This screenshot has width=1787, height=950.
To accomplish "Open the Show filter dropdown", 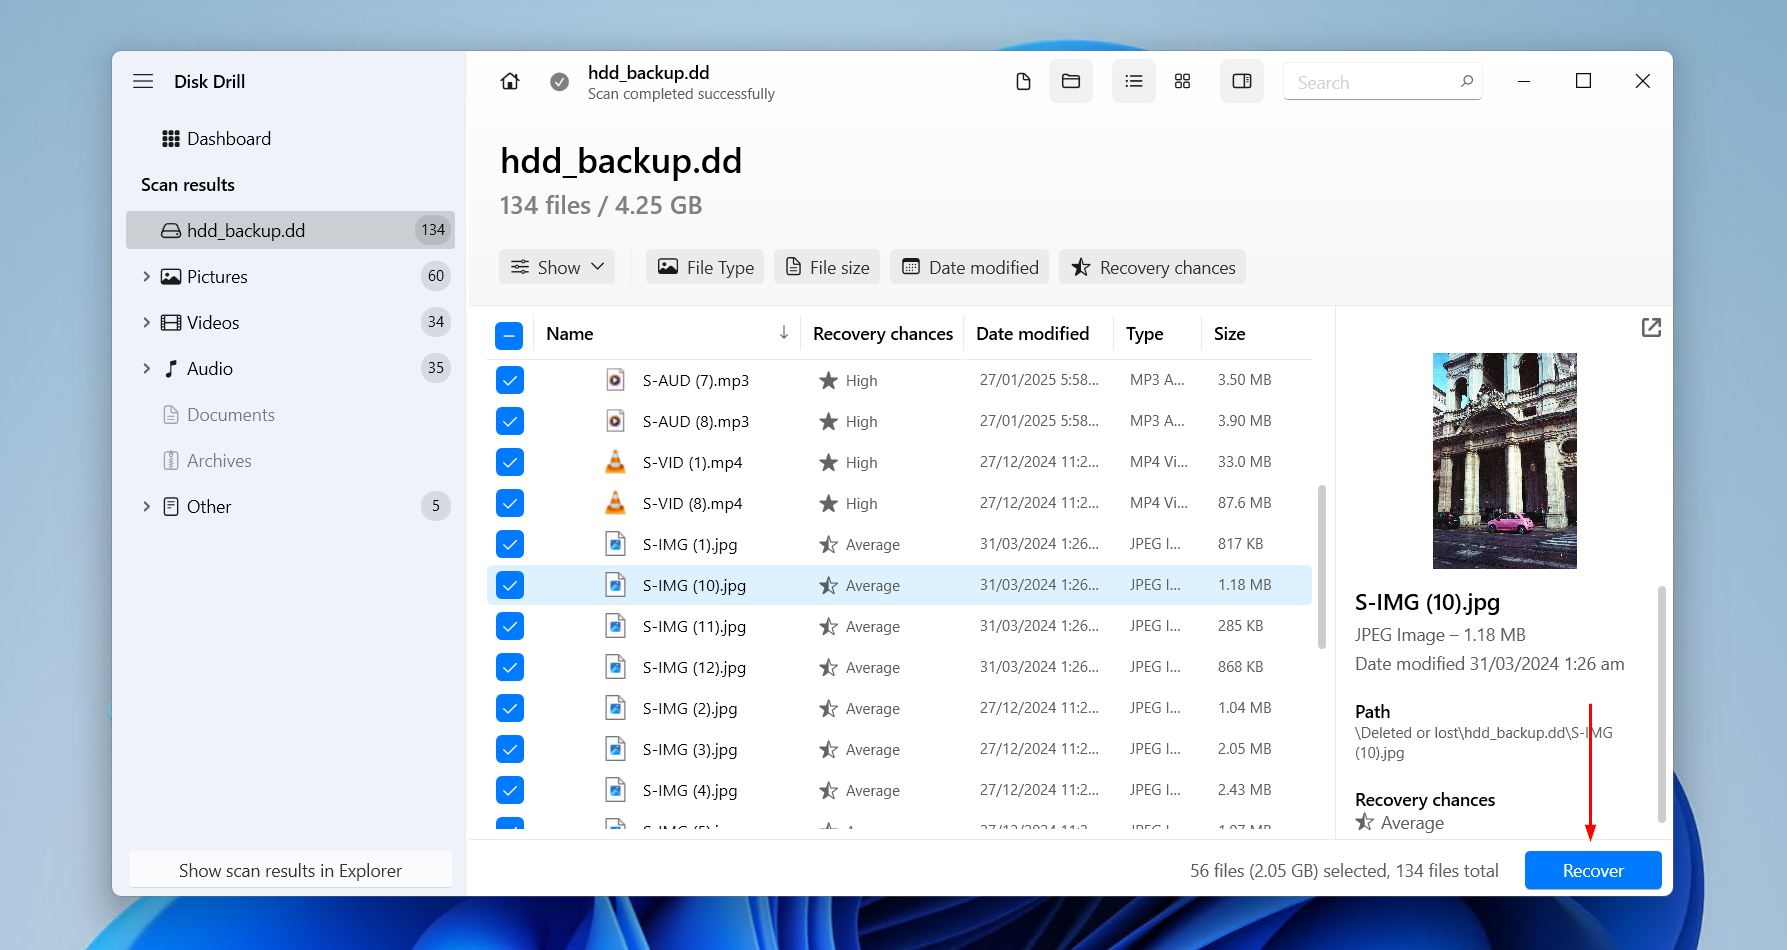I will [556, 267].
